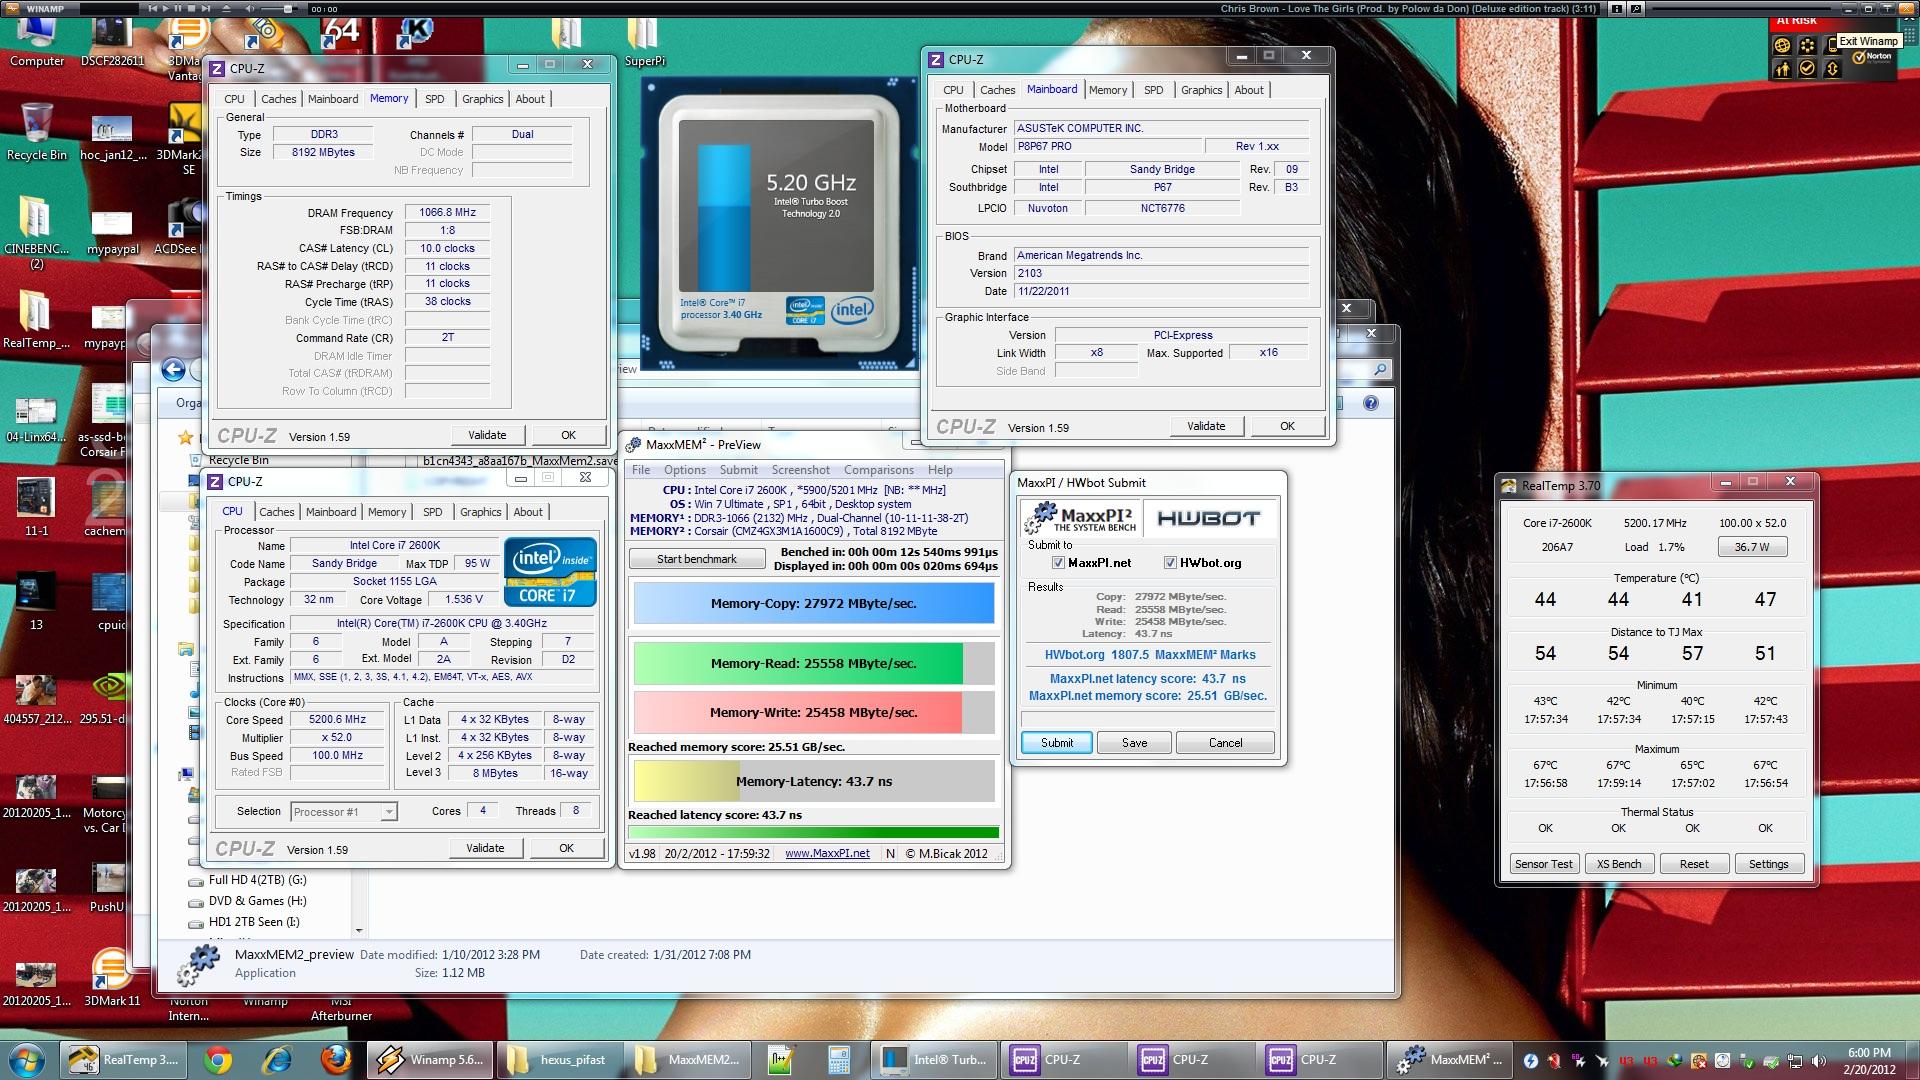Click Norton parental controls people icon

coord(1782,69)
